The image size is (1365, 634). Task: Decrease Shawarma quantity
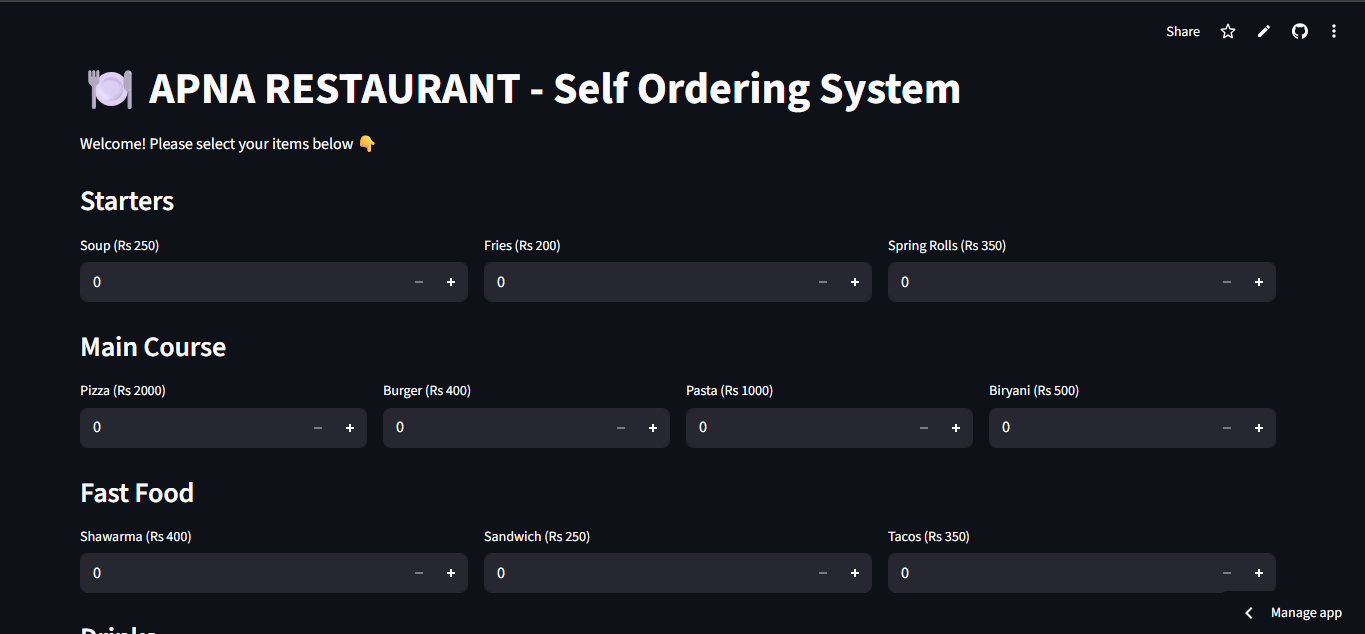point(418,573)
